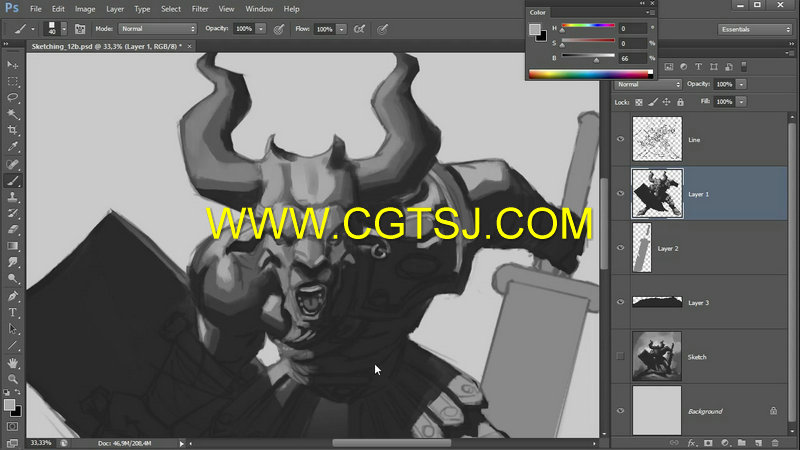Select the Zoom tool
This screenshot has width=800, height=450.
pos(13,379)
